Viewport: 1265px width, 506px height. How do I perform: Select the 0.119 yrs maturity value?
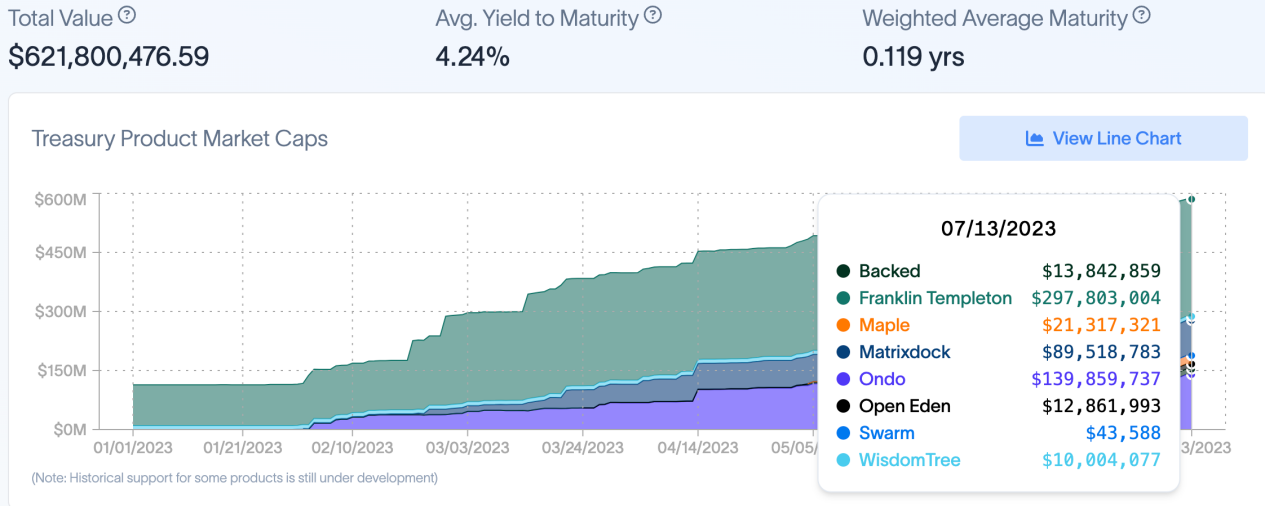point(913,57)
